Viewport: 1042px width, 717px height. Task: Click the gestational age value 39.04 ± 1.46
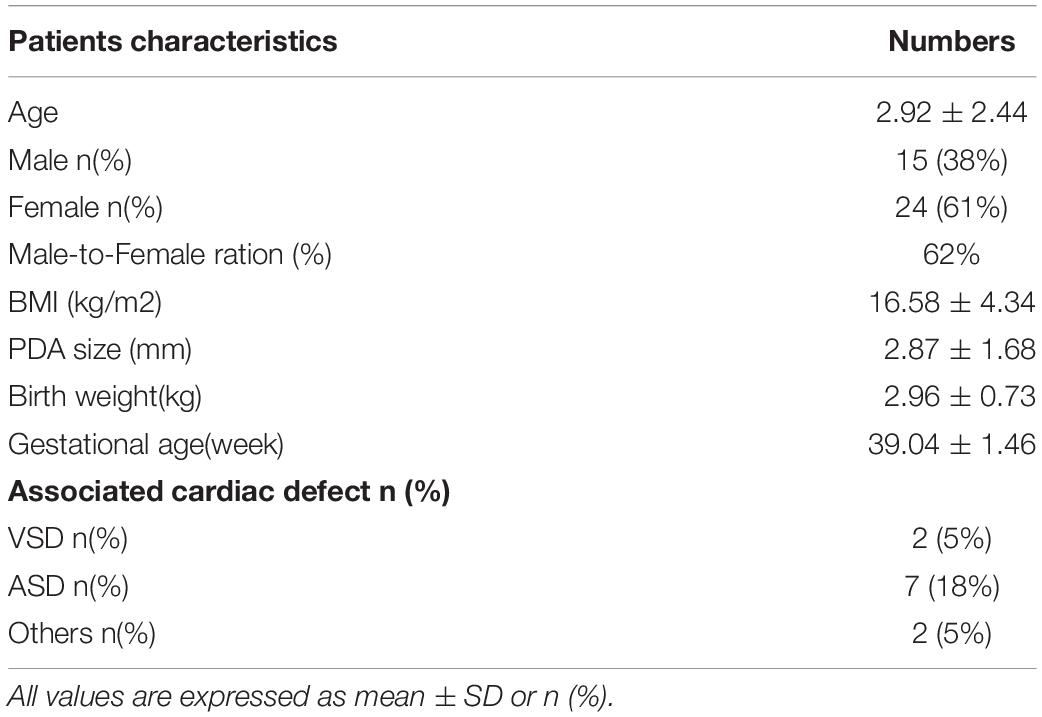coord(952,444)
